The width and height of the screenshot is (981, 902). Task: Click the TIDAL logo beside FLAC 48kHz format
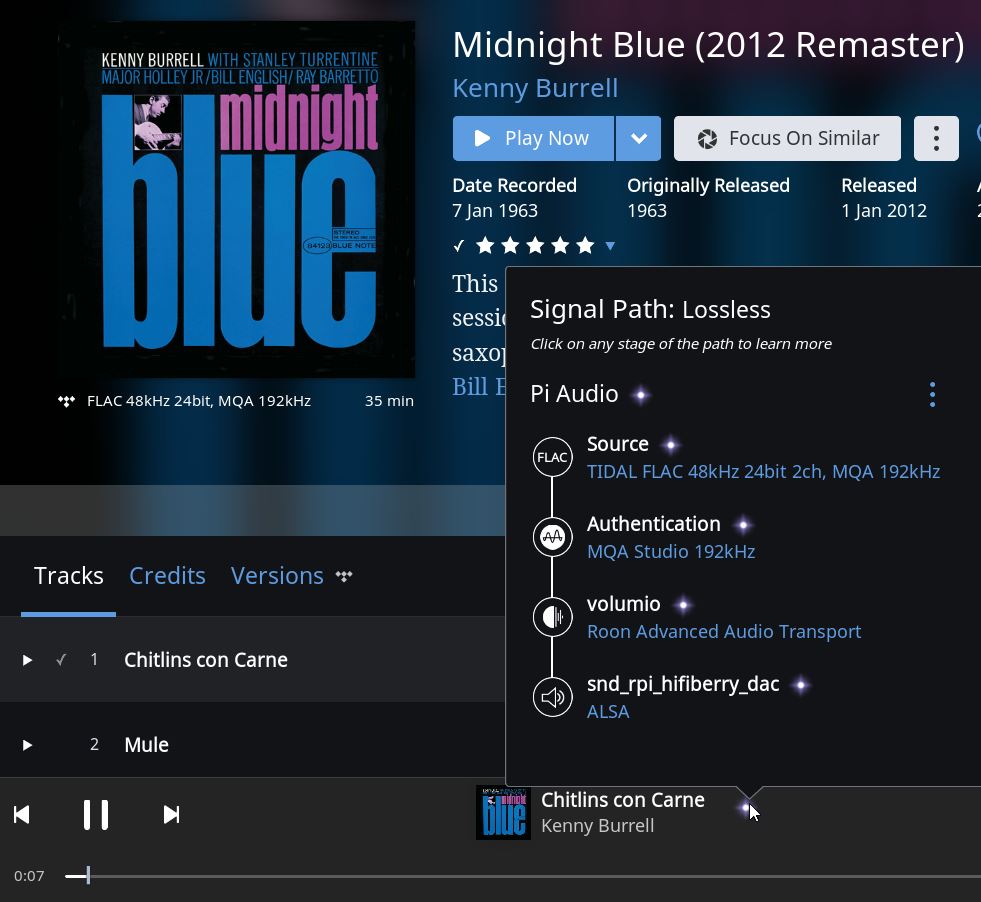click(66, 401)
